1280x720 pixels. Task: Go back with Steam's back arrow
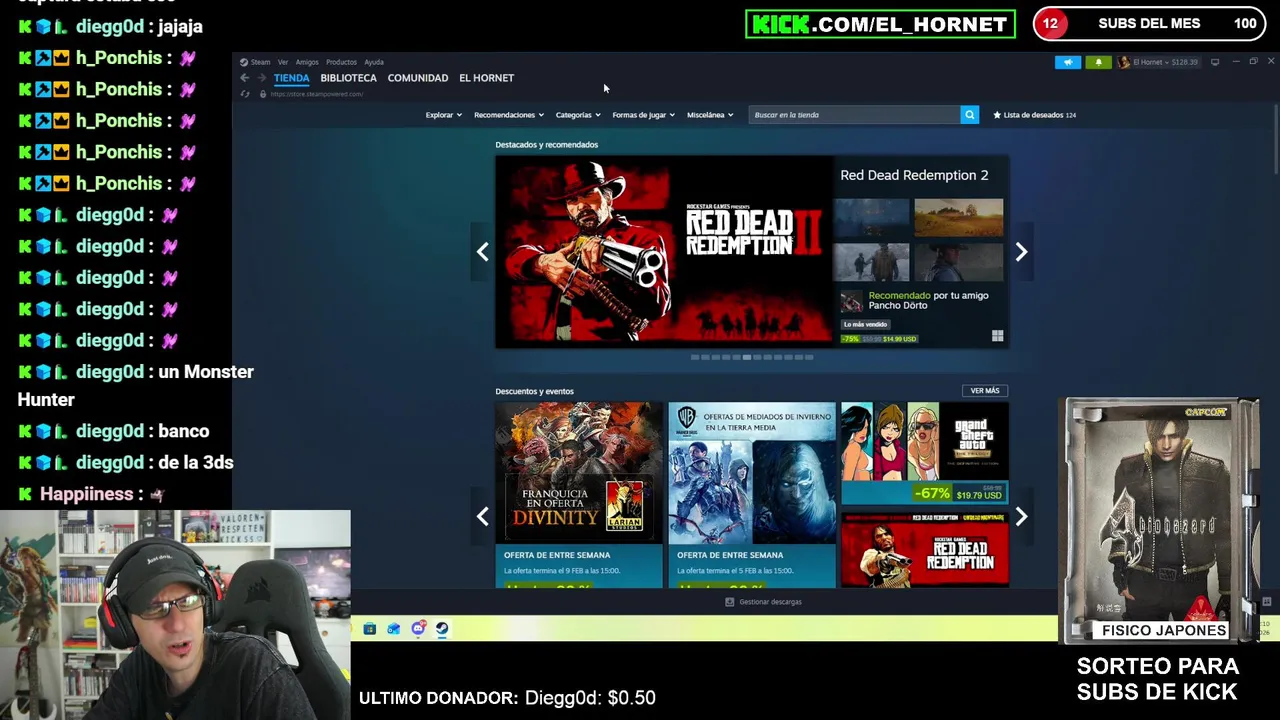click(245, 78)
